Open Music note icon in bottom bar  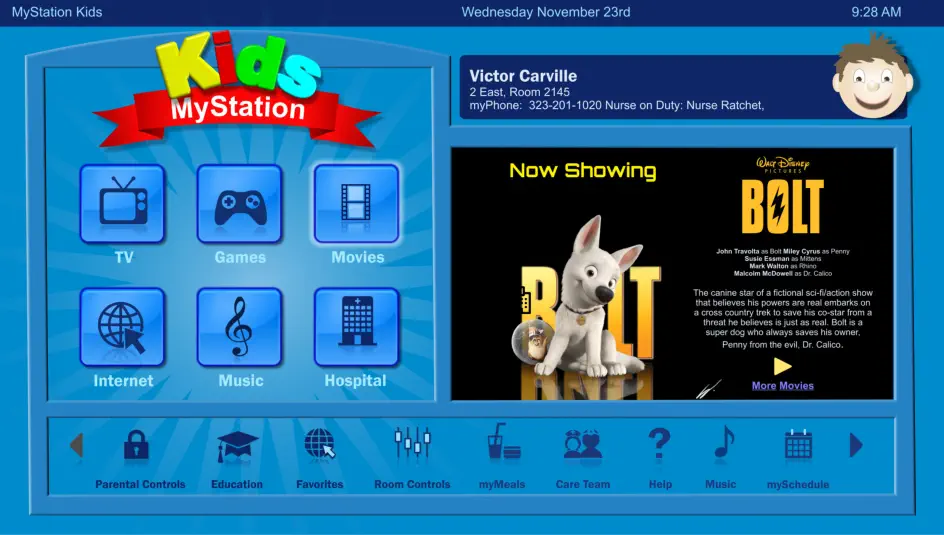tap(724, 442)
